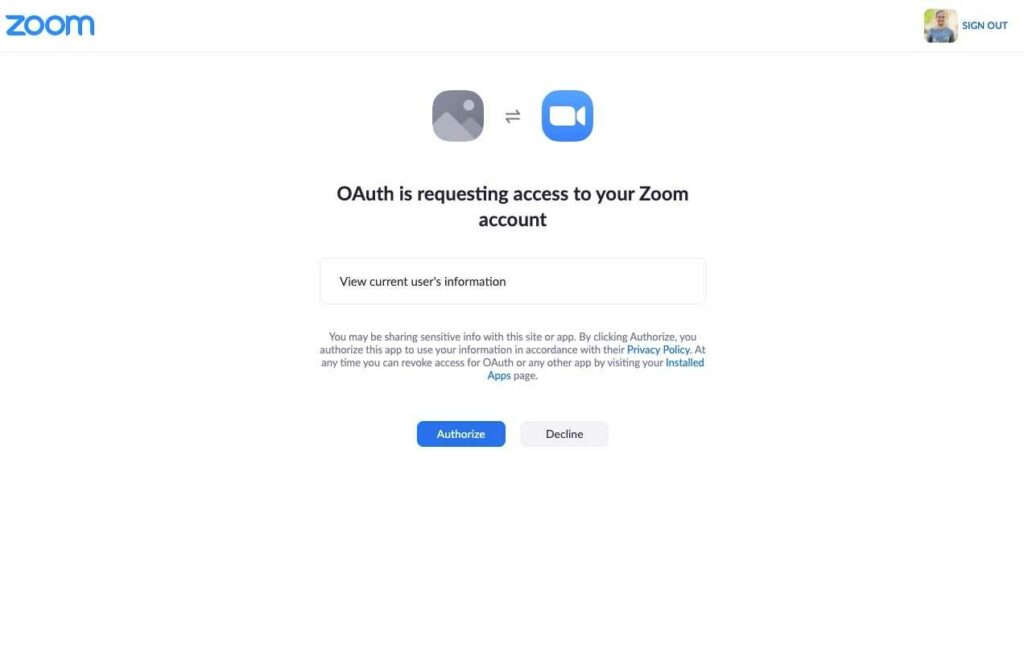The height and width of the screenshot is (665, 1024).
Task: Click the OAuth app placeholder image icon
Action: [x=458, y=116]
